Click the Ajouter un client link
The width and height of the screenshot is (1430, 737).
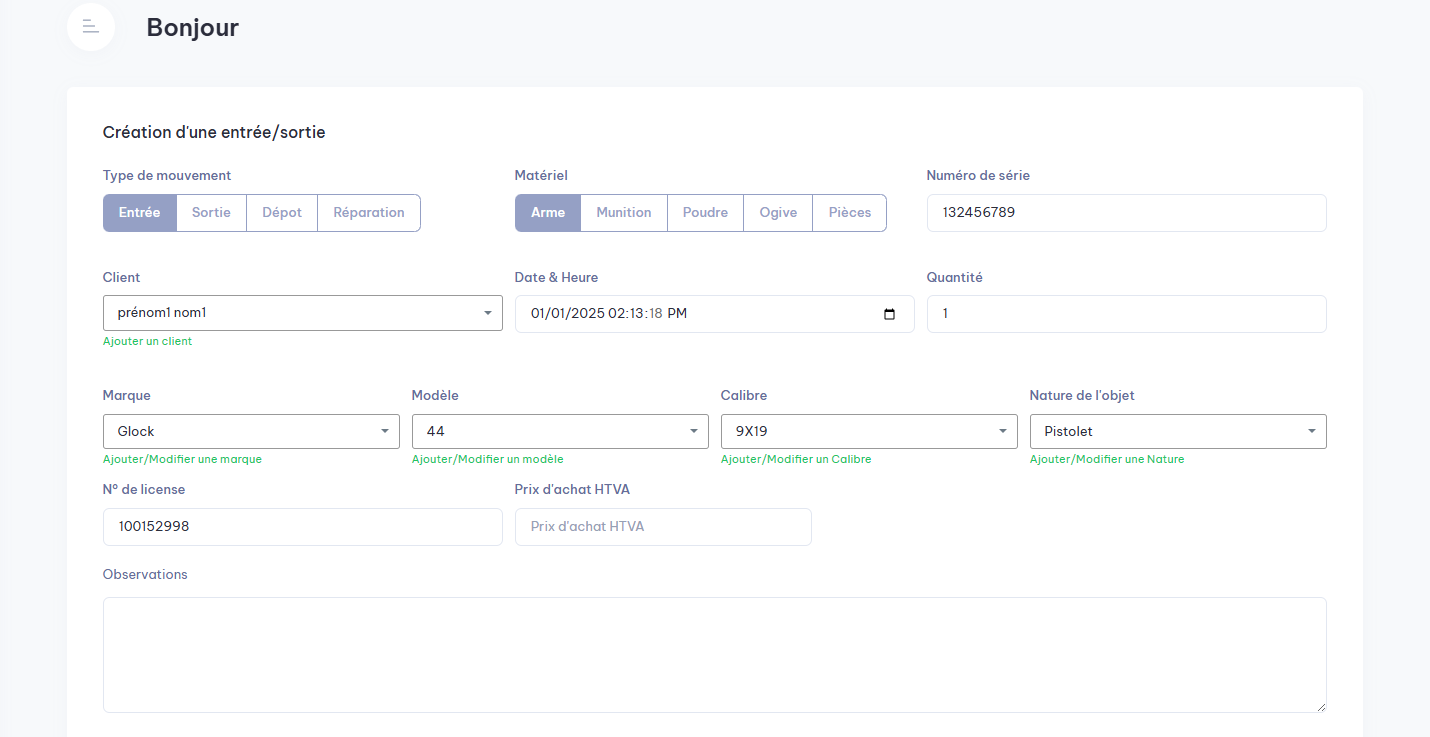click(x=147, y=342)
